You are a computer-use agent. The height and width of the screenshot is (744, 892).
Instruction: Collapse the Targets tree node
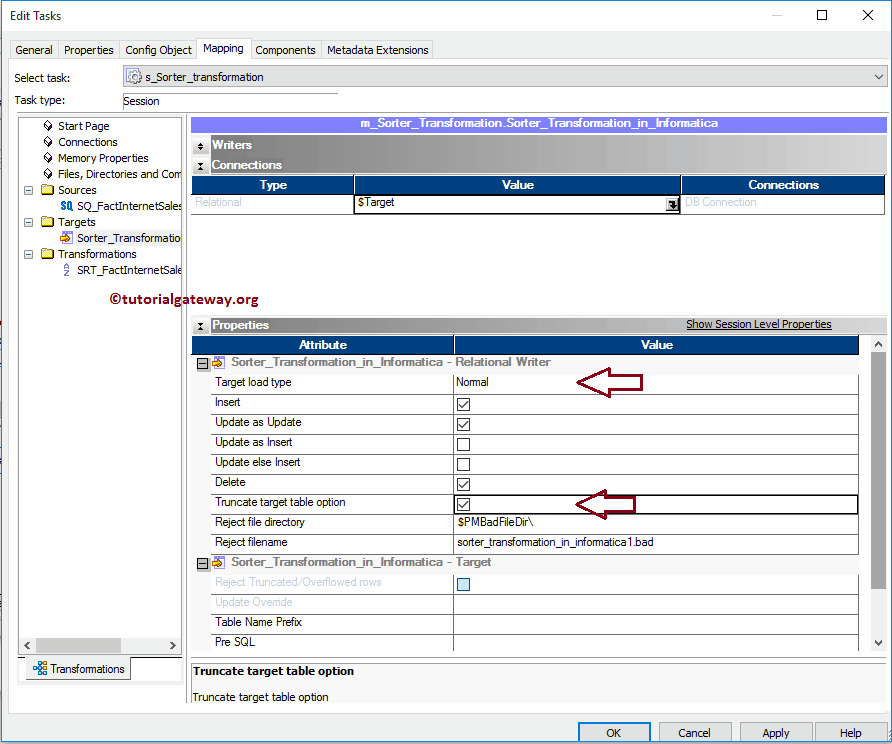(x=29, y=222)
